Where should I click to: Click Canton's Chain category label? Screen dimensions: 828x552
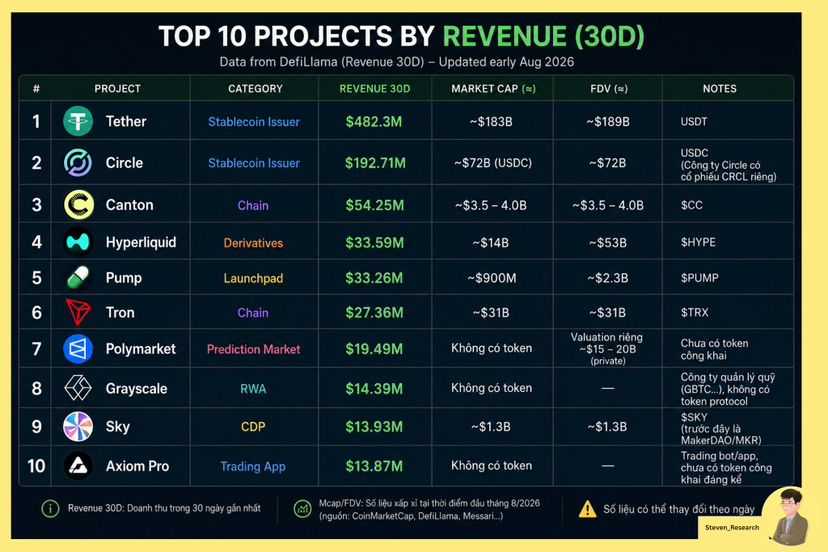[253, 205]
